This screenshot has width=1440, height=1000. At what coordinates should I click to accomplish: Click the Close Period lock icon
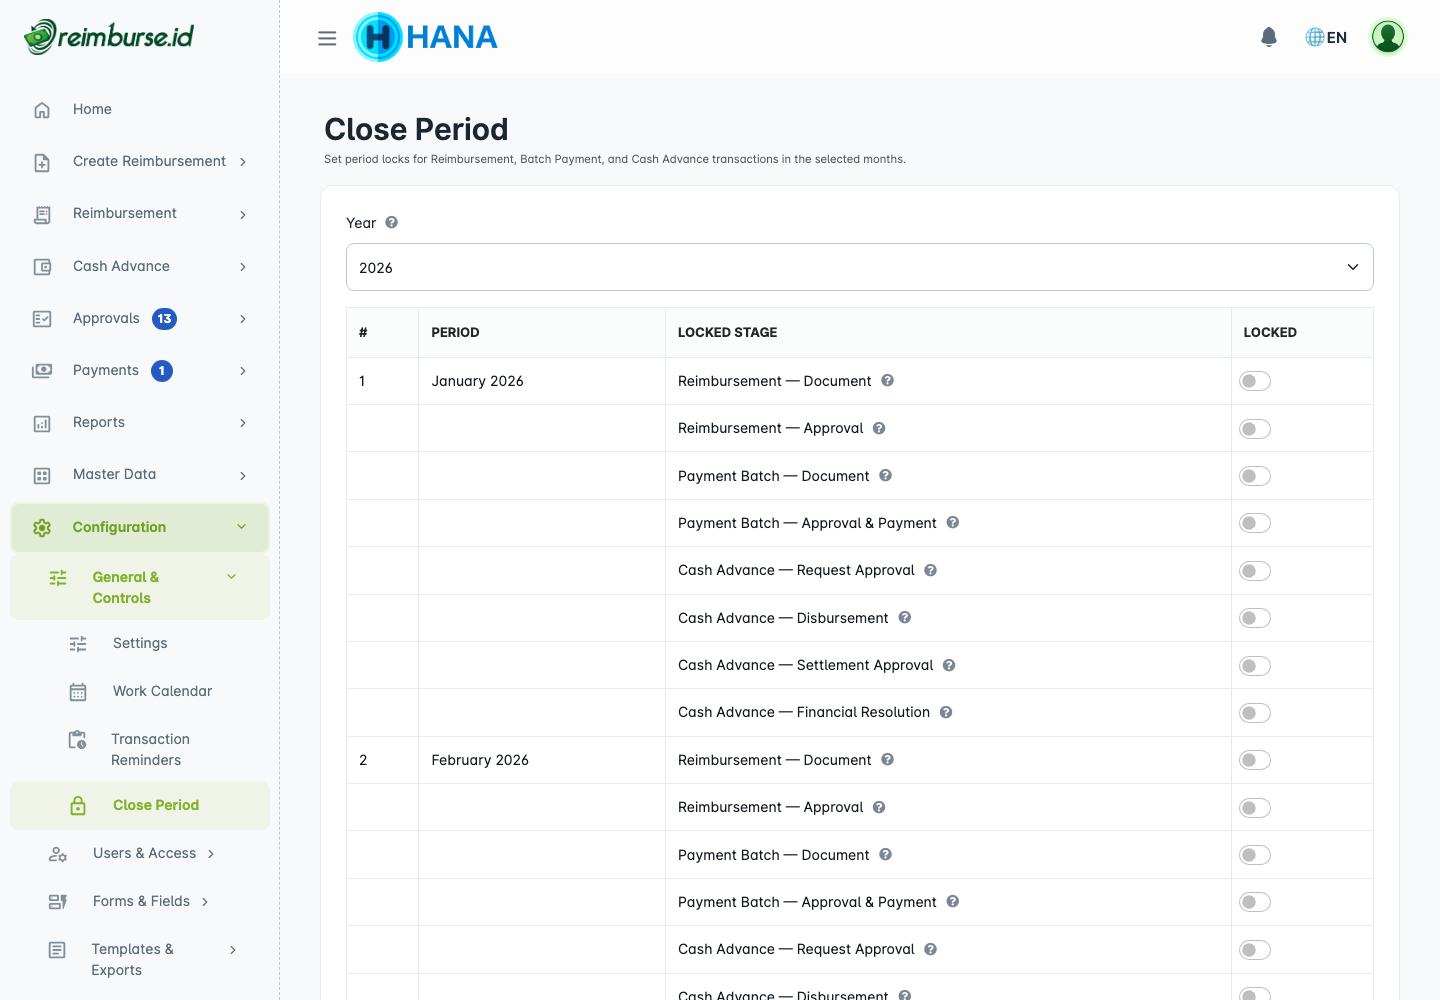pyautogui.click(x=78, y=805)
